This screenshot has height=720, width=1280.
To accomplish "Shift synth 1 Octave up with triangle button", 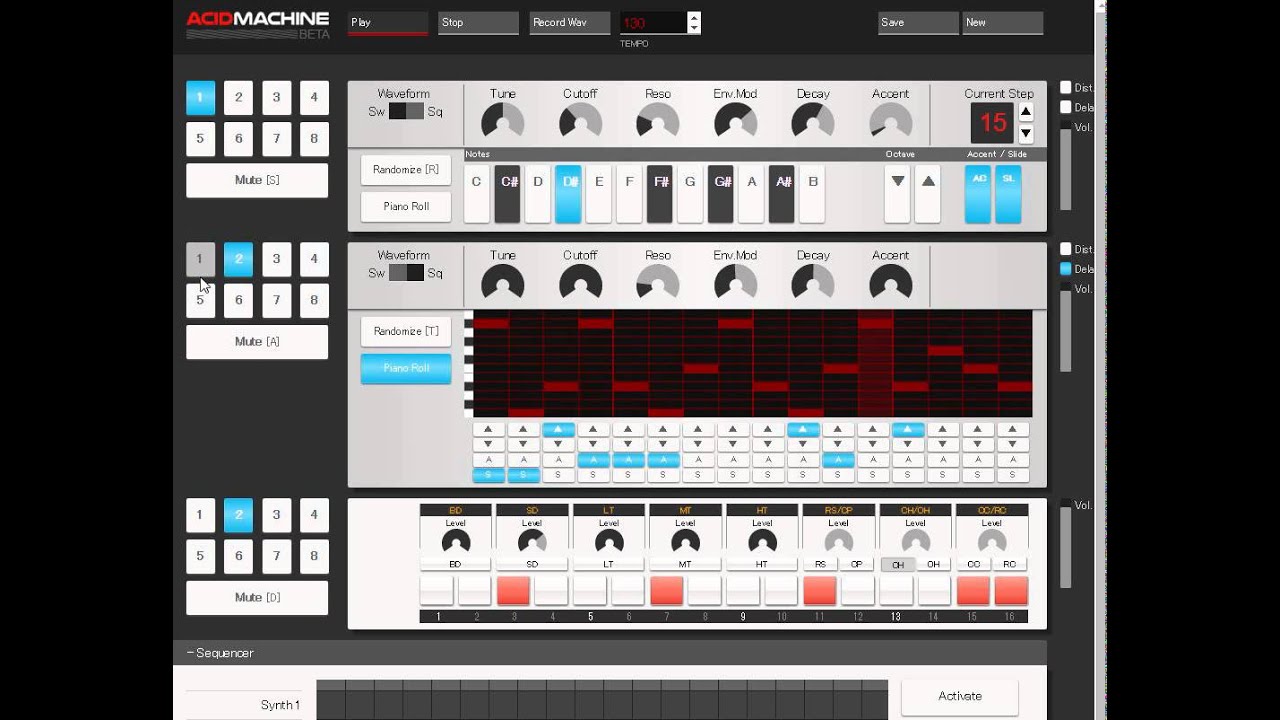I will [928, 193].
